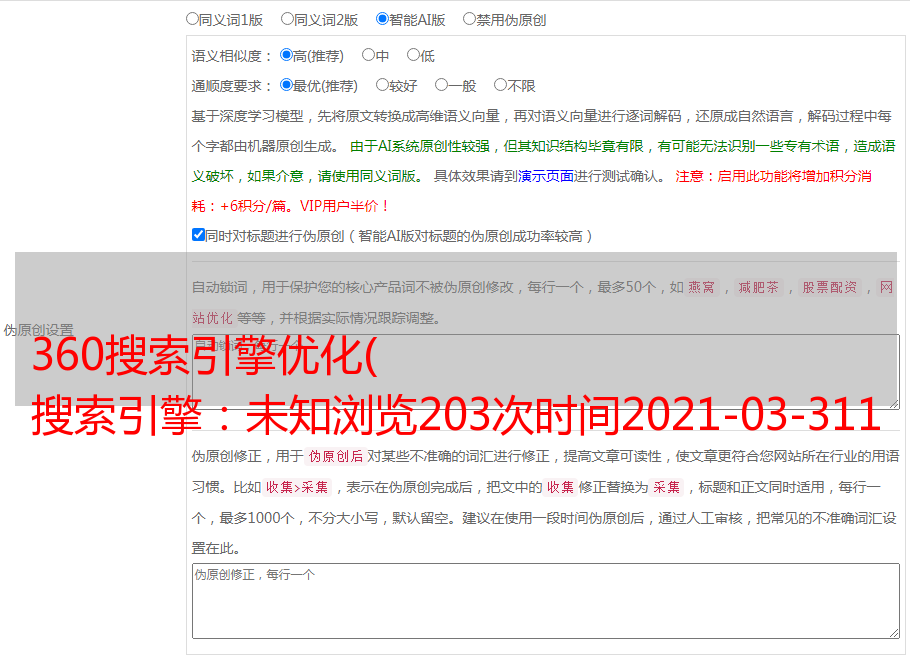Set 通顺度要求 to 最优(推荐)
The image size is (911, 658).
click(x=286, y=85)
